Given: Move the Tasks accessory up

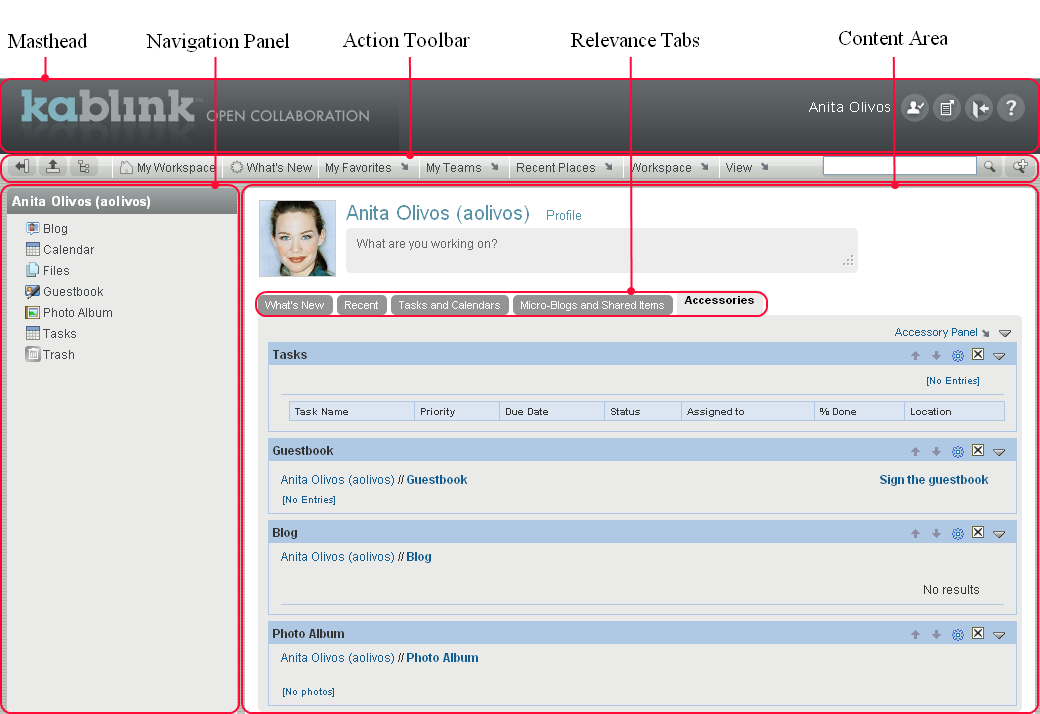Looking at the screenshot, I should (915, 356).
